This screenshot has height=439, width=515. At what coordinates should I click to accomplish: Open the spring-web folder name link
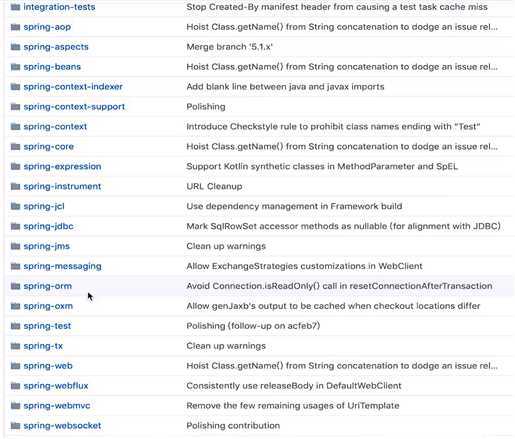48,366
